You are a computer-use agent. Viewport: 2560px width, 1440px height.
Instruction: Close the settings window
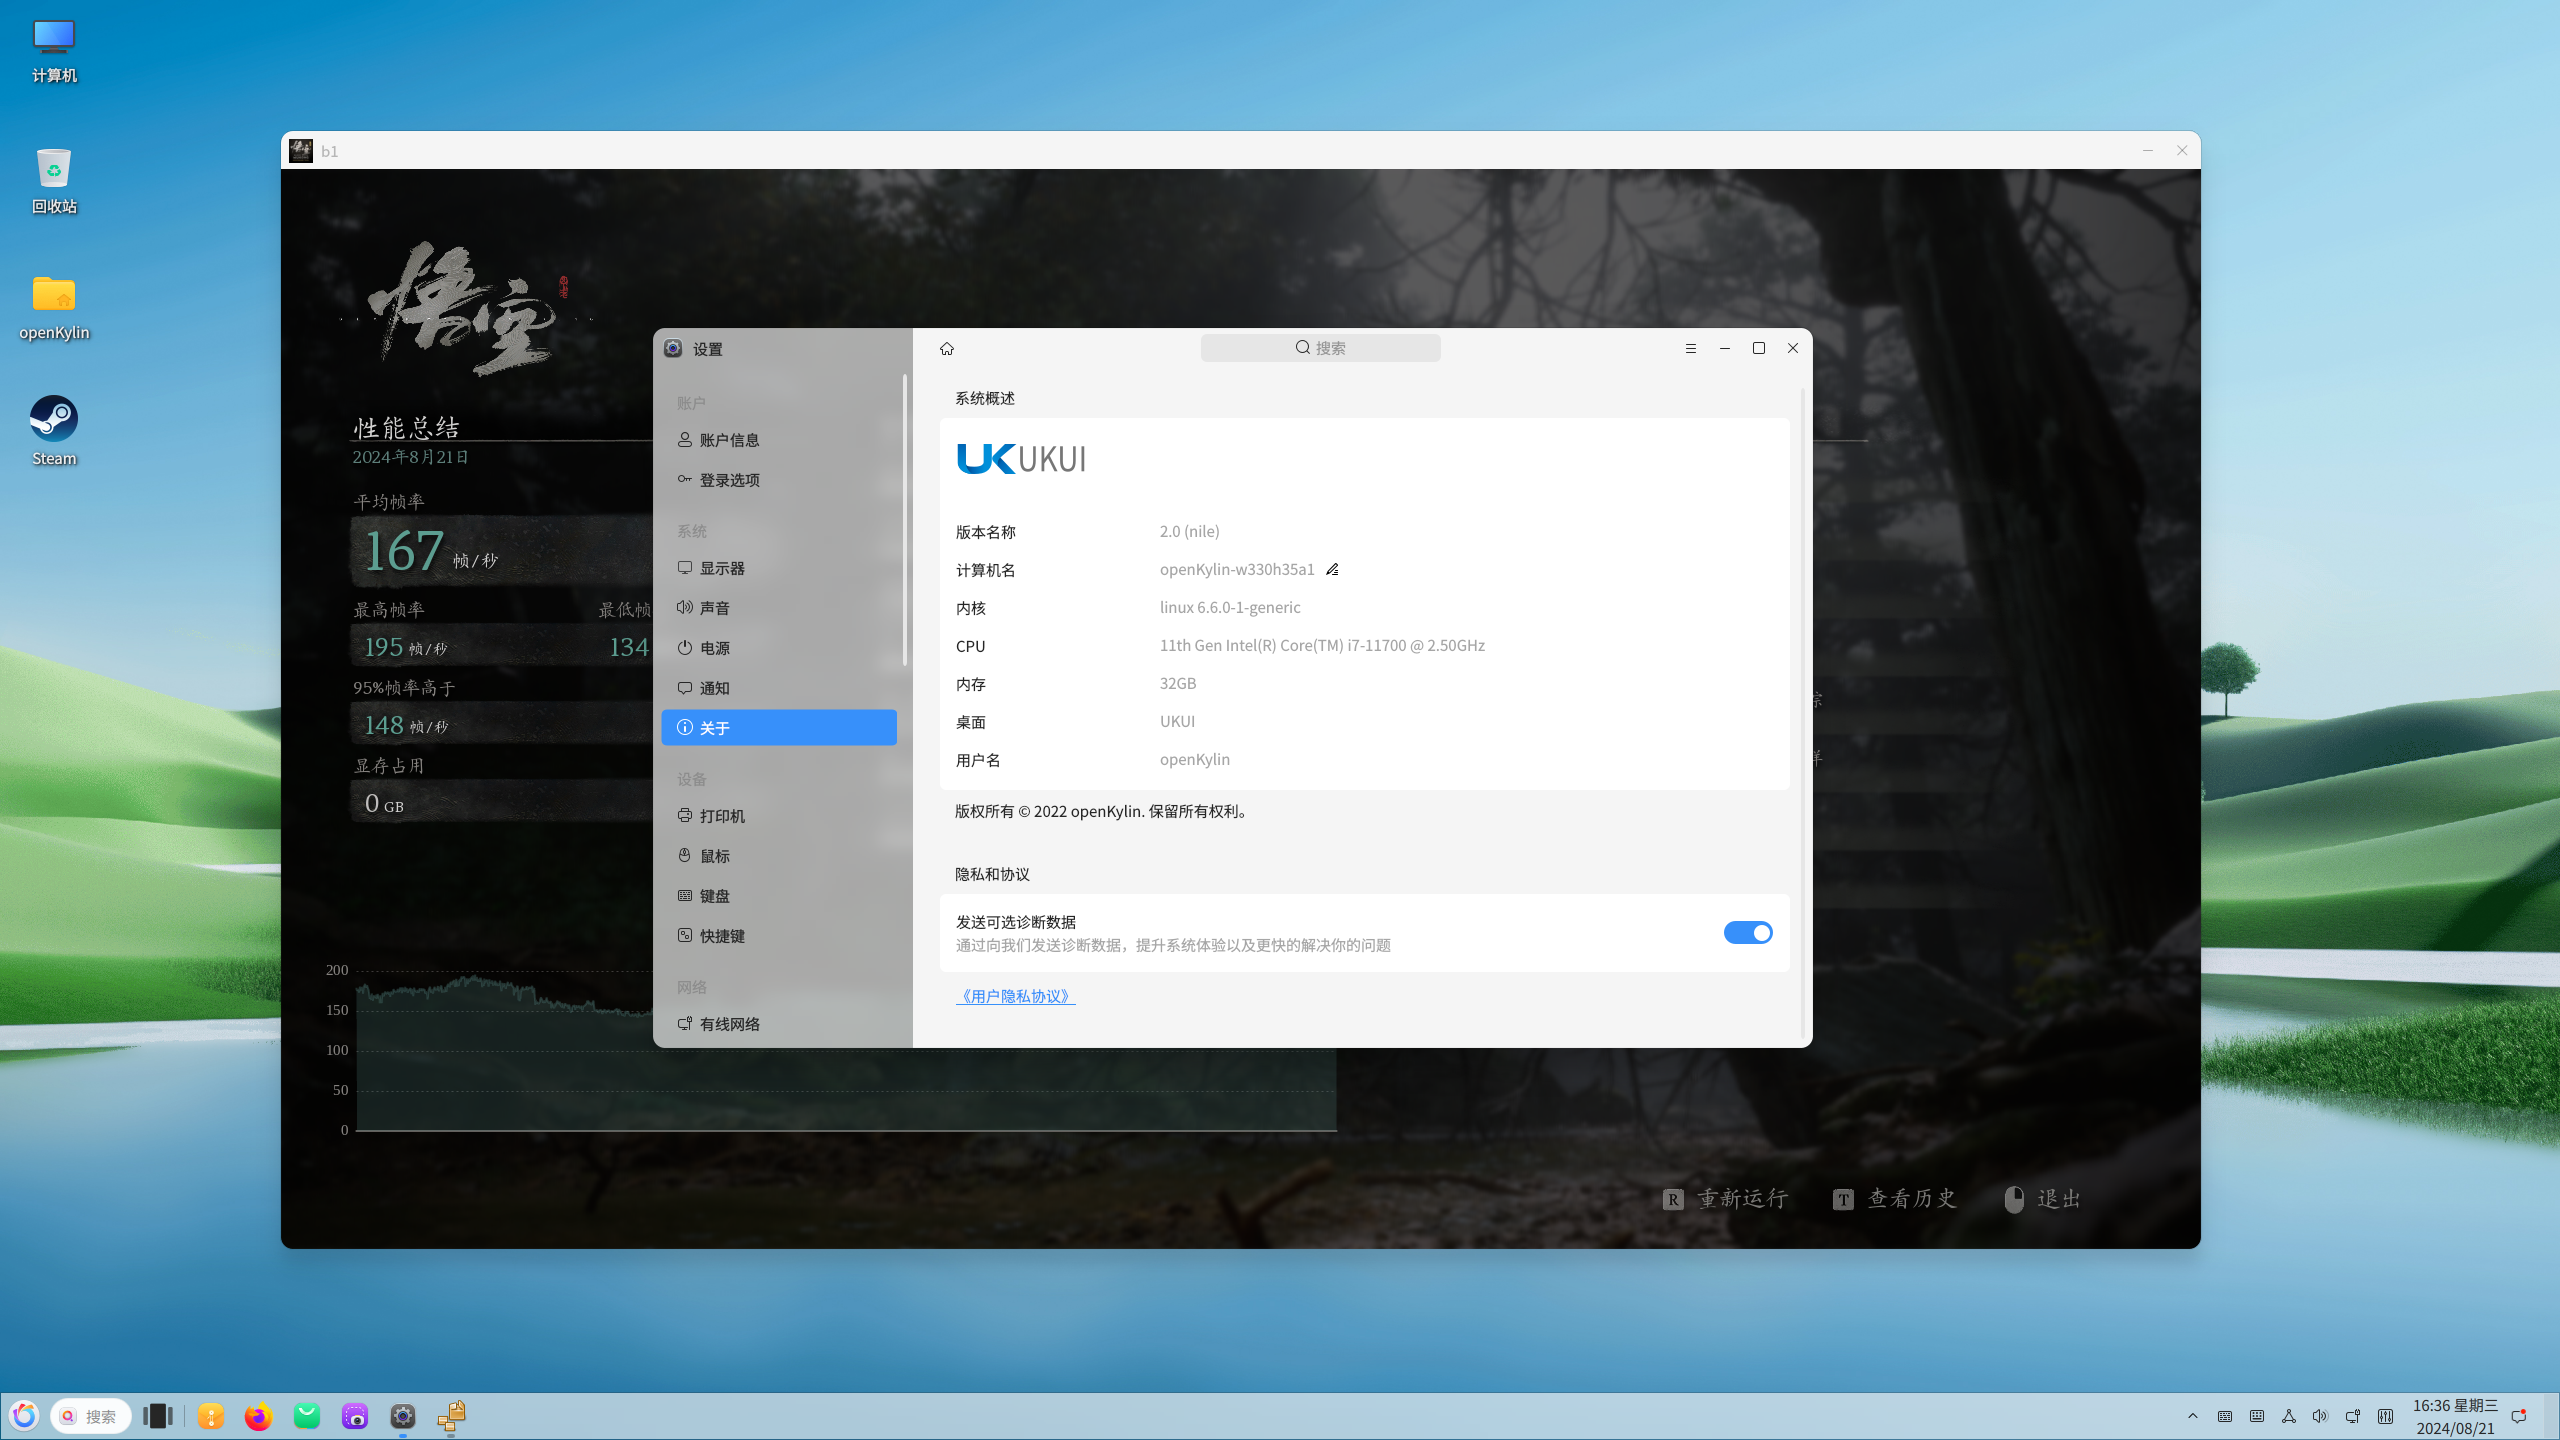1793,348
